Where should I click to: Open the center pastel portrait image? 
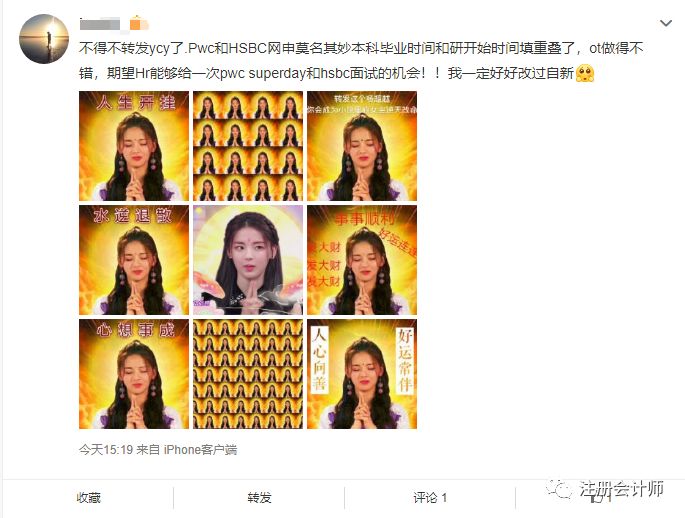pyautogui.click(x=248, y=260)
